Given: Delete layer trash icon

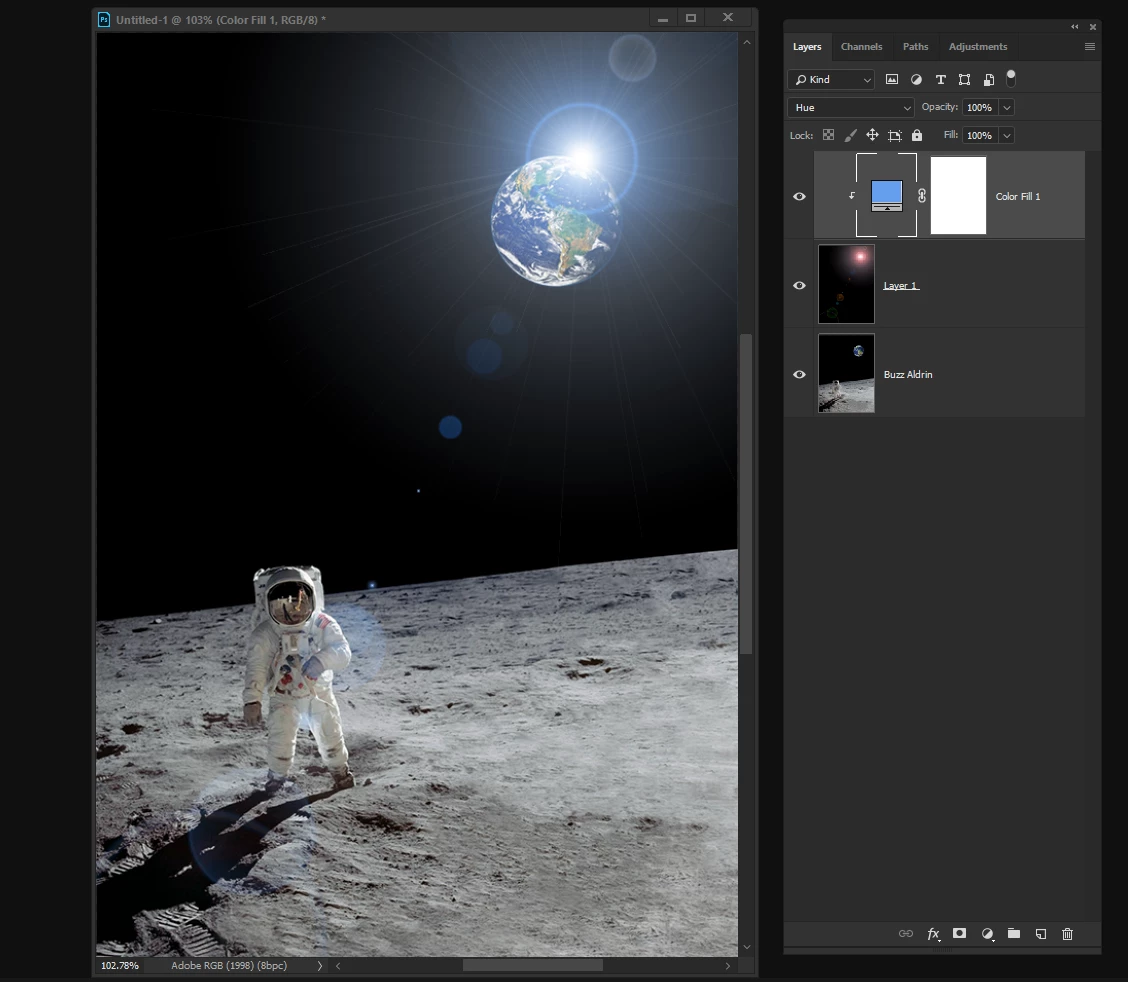Looking at the screenshot, I should 1068,934.
